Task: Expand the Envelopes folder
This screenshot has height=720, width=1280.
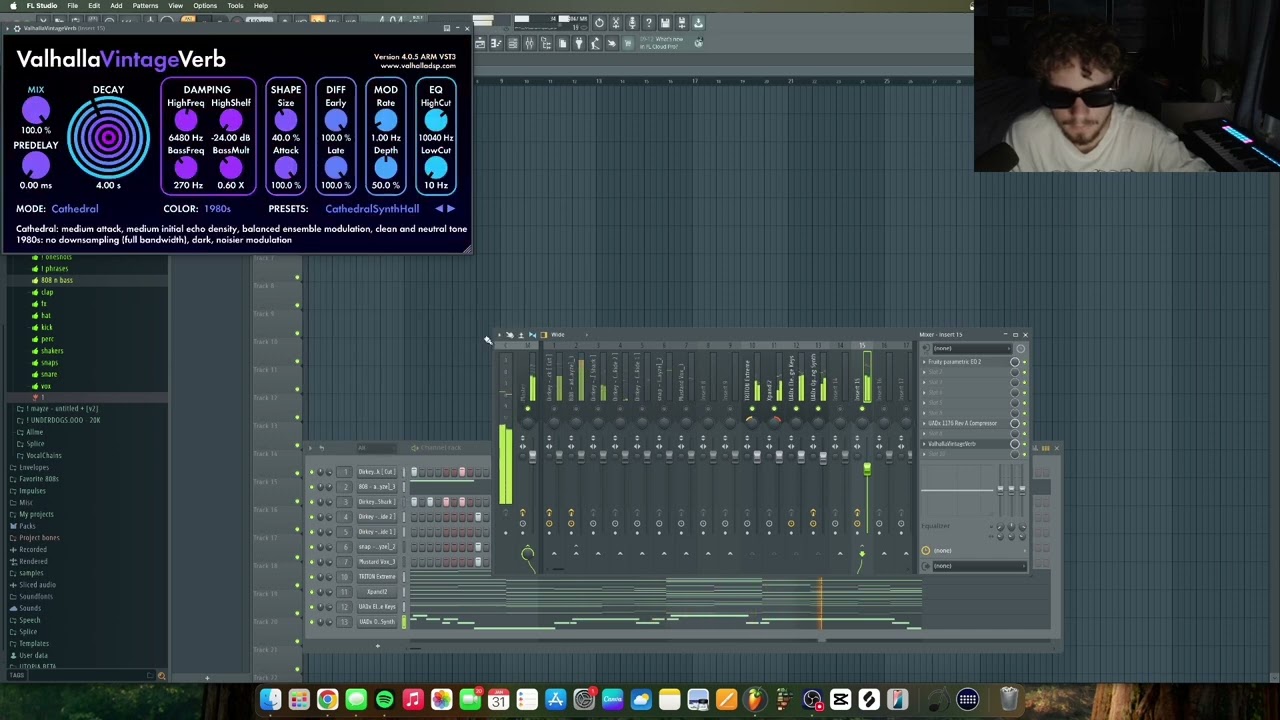Action: 33,467
